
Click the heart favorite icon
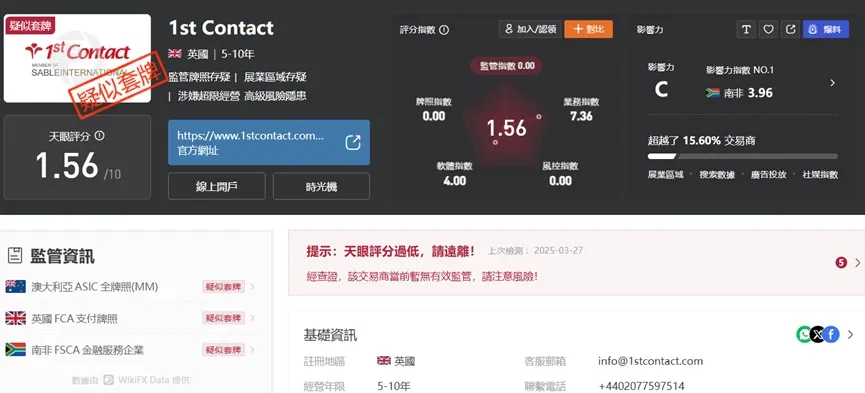coord(768,30)
